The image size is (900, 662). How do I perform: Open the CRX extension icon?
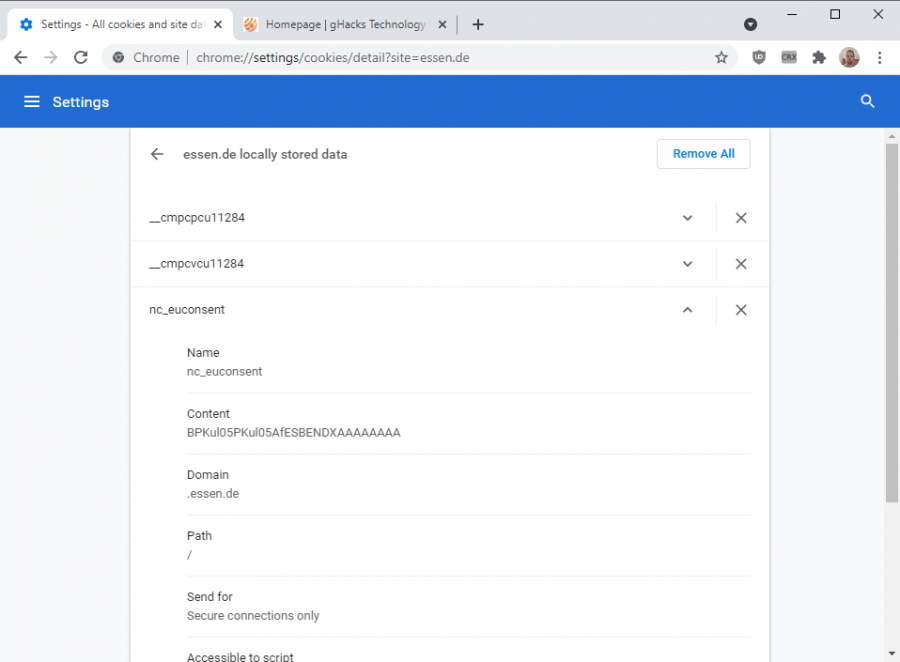click(789, 57)
